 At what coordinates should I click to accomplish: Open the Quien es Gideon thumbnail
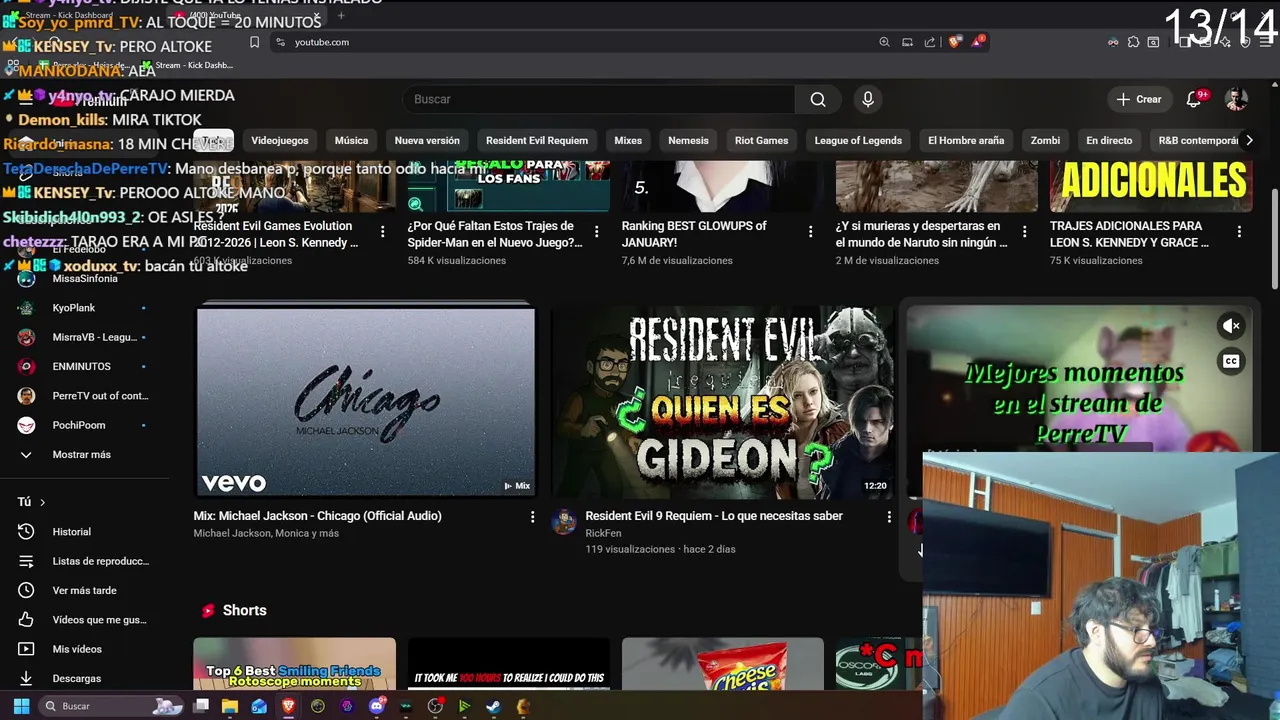click(722, 402)
